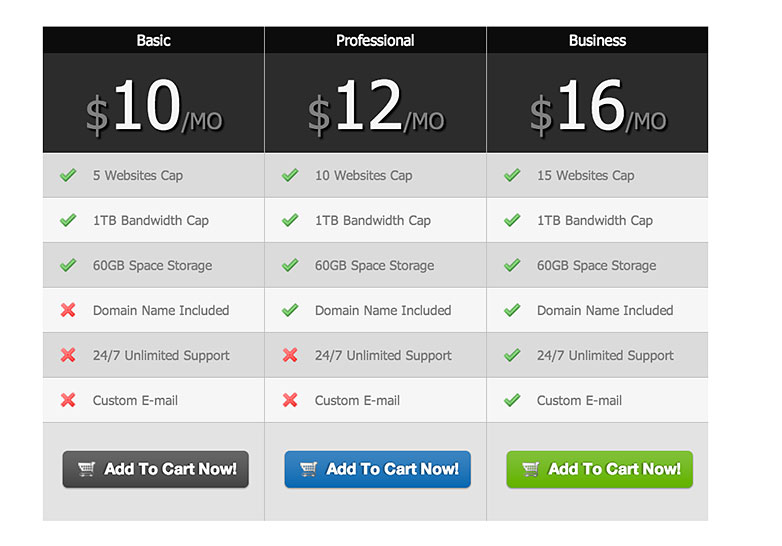782x546 pixels.
Task: Select the Basic plan header
Action: 154,40
